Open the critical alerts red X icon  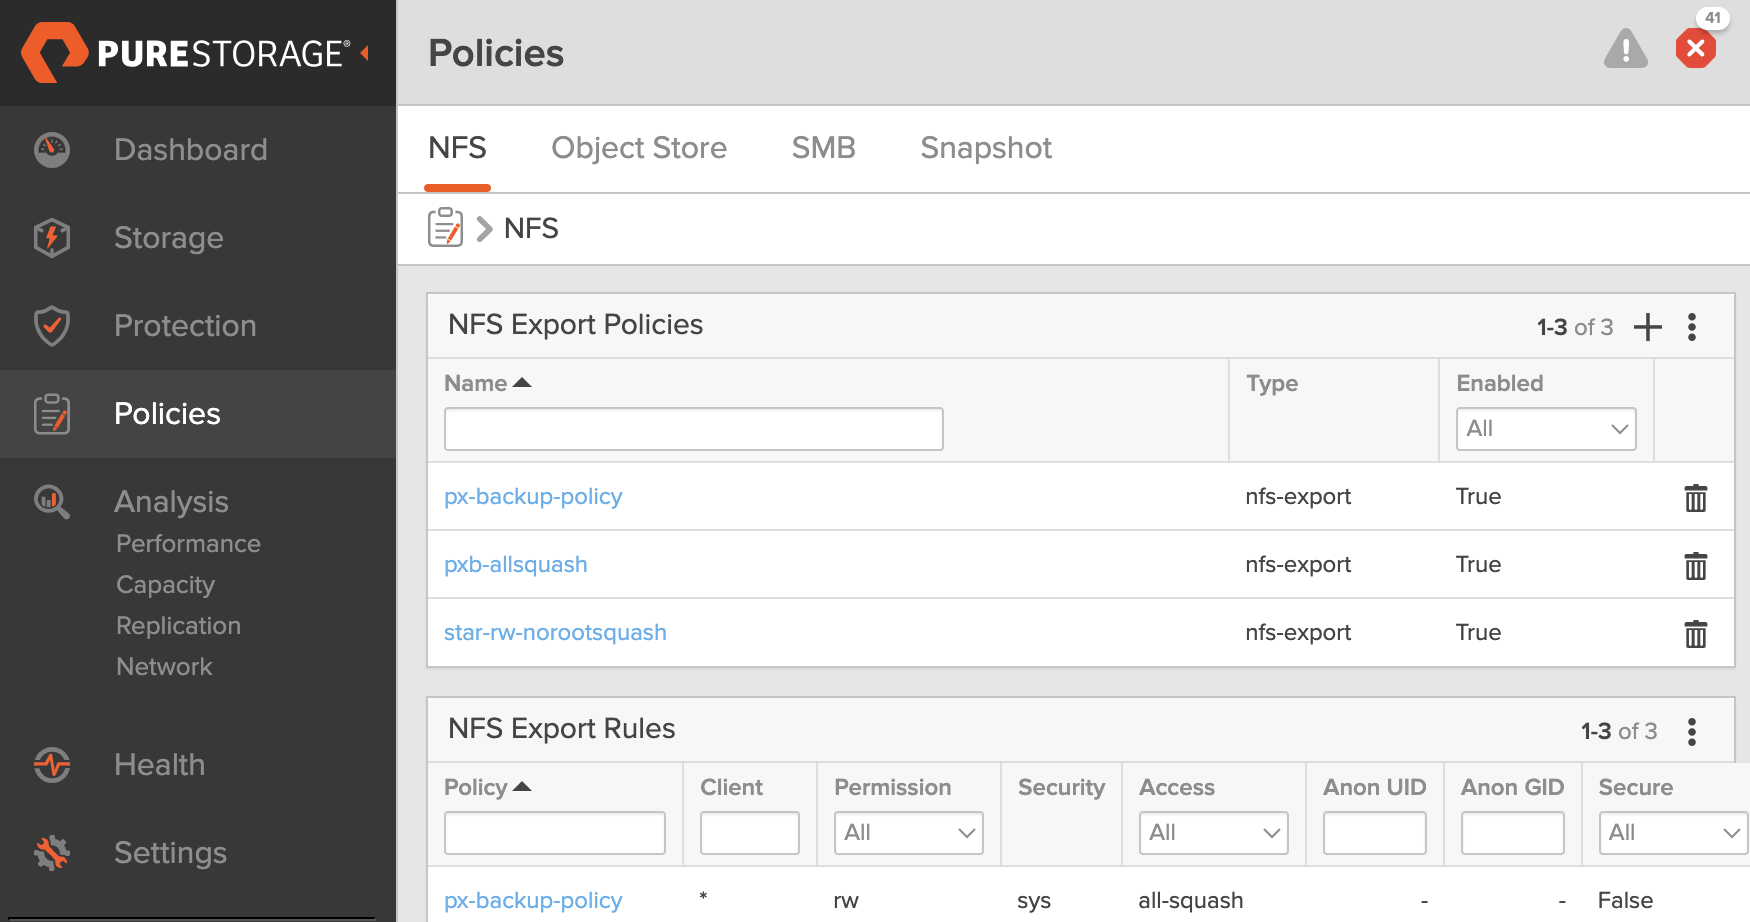pyautogui.click(x=1695, y=49)
